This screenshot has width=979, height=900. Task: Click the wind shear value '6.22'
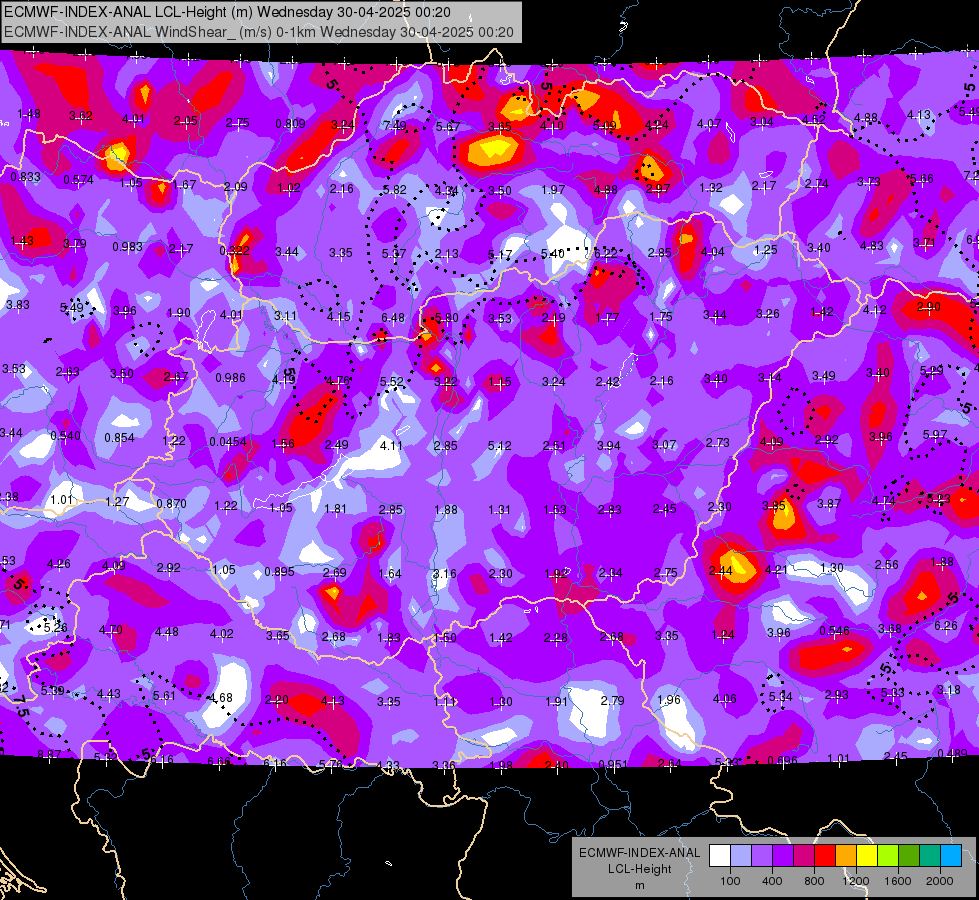click(605, 253)
